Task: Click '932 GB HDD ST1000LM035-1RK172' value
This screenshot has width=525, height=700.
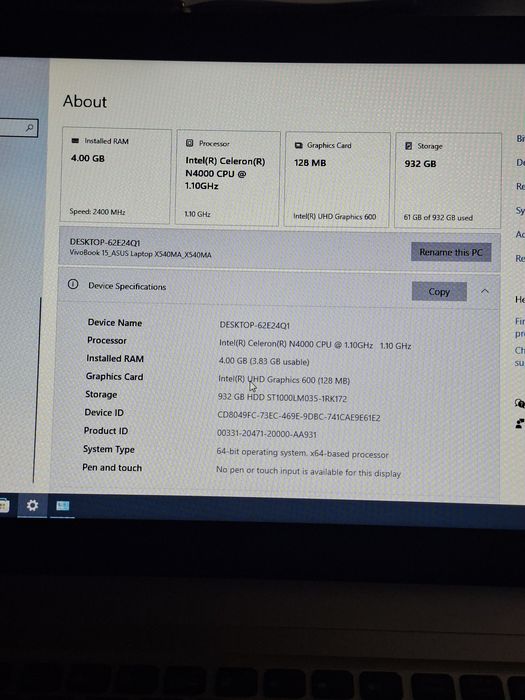Action: coord(282,398)
